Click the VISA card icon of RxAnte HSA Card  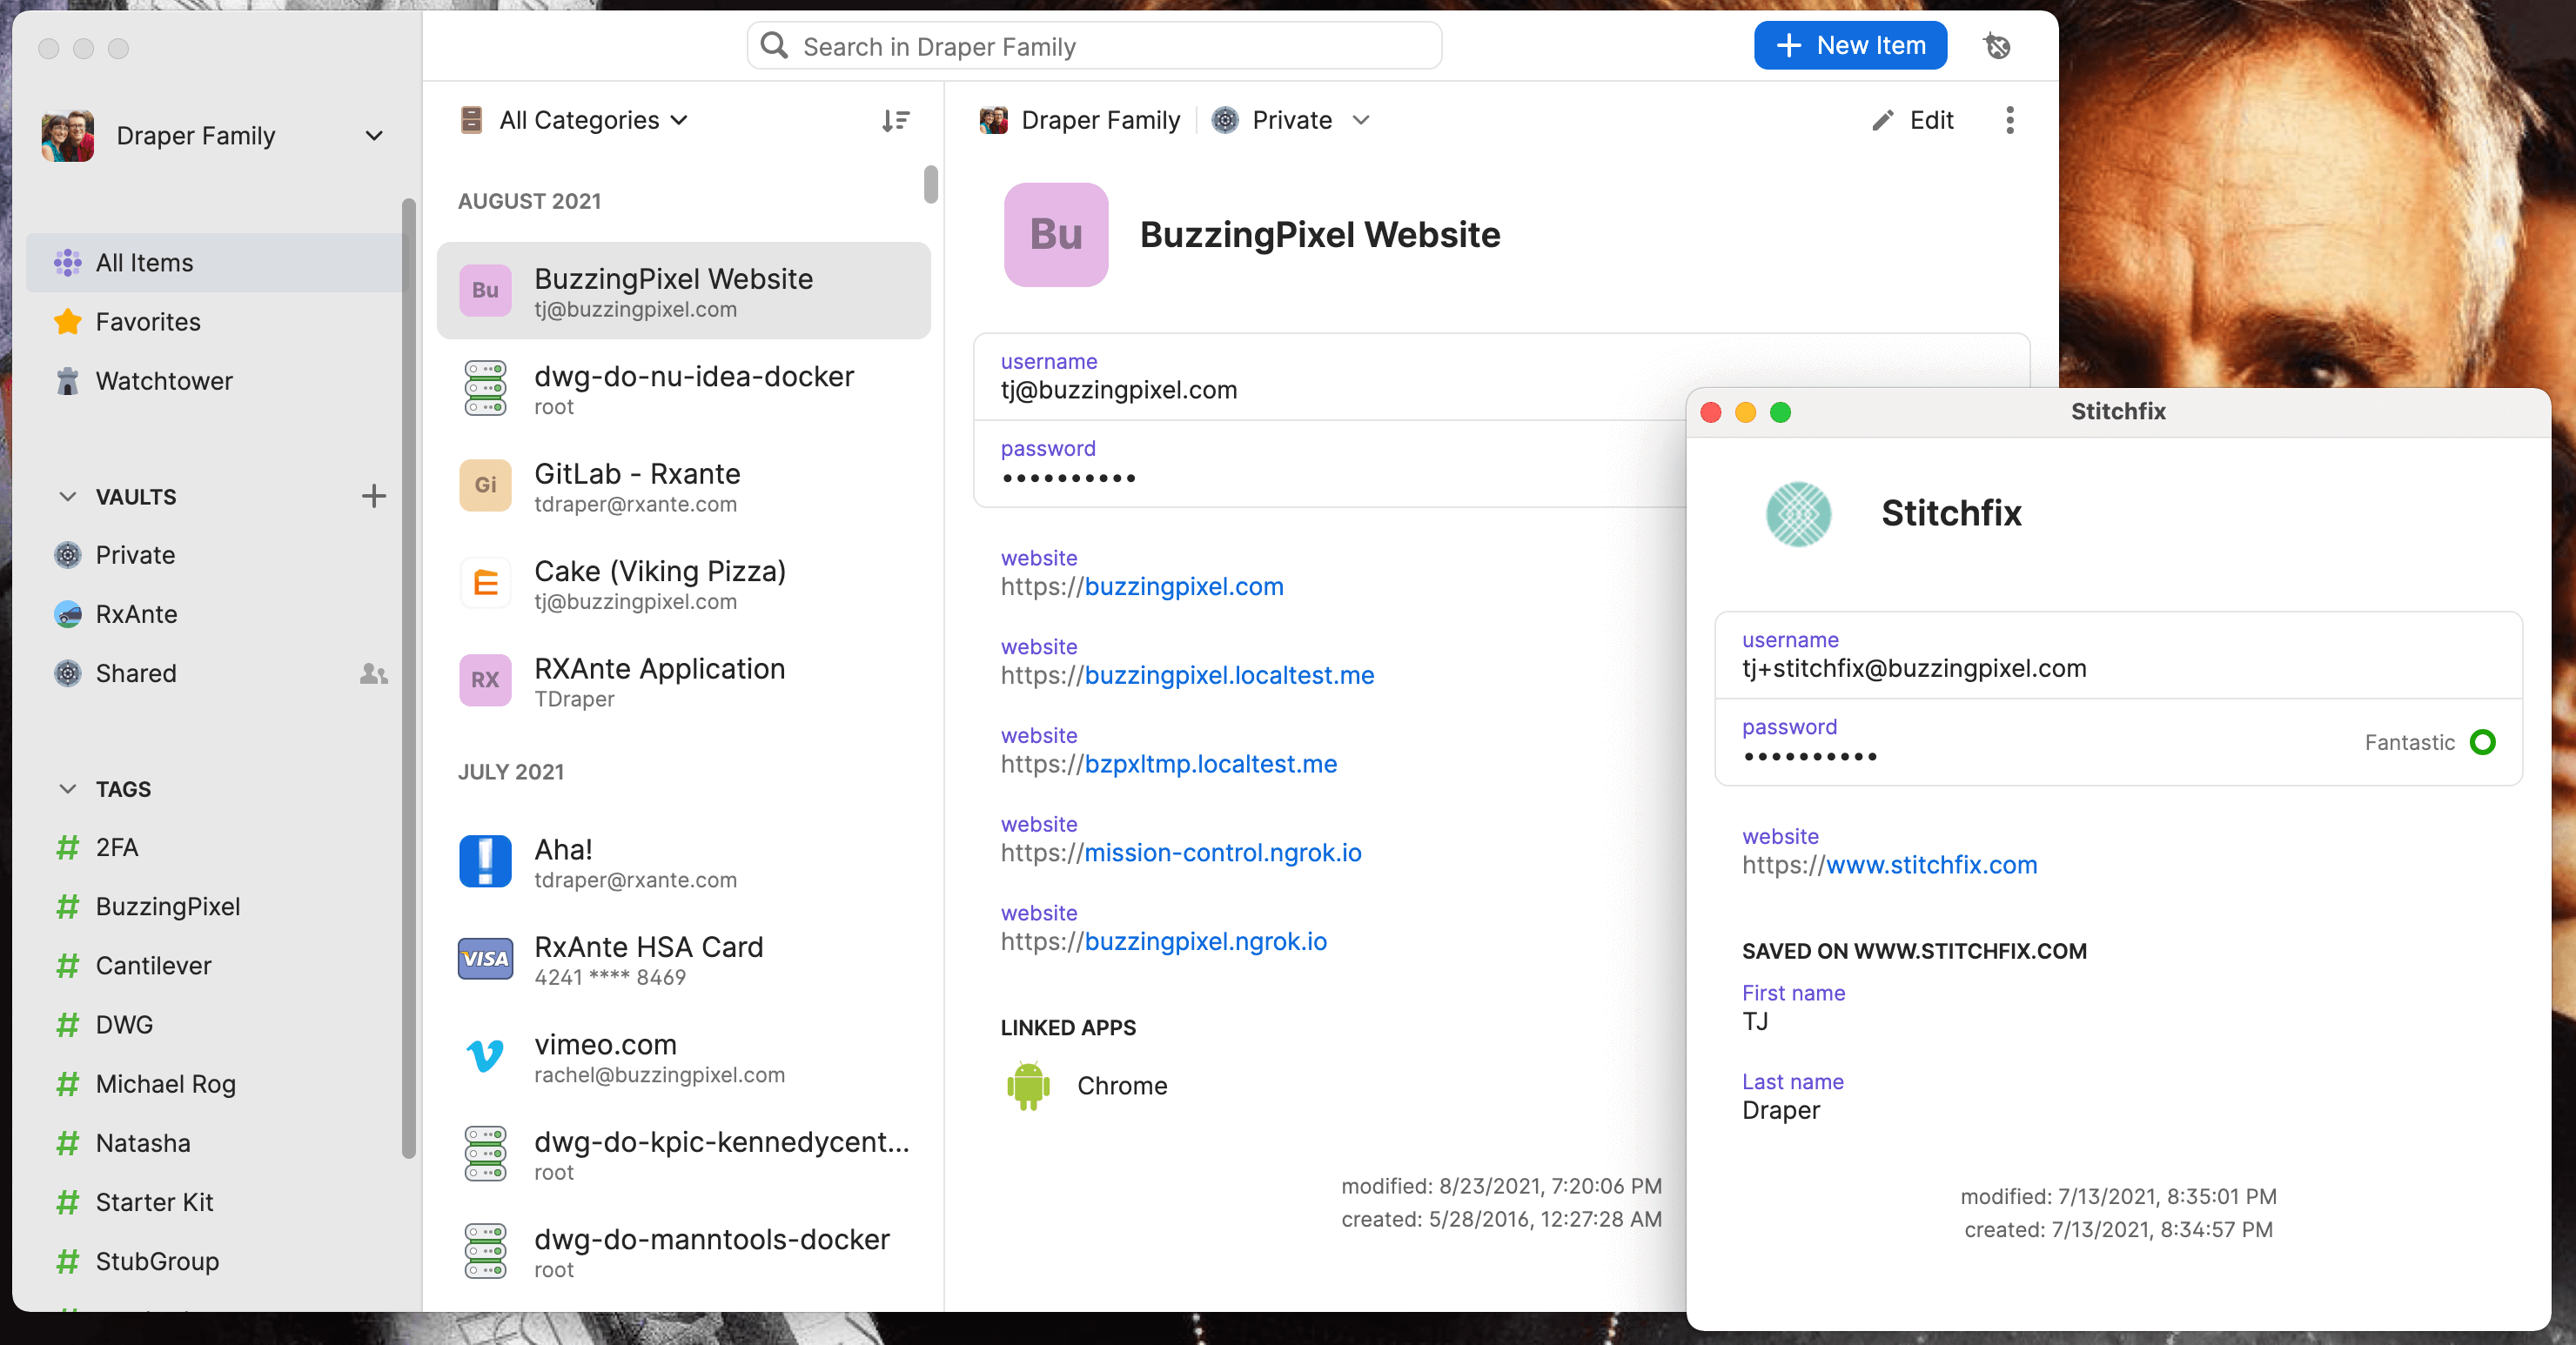coord(485,958)
